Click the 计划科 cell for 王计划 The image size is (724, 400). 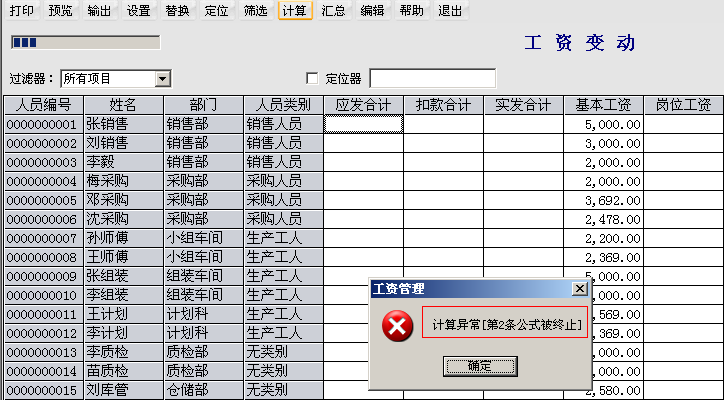coord(204,314)
